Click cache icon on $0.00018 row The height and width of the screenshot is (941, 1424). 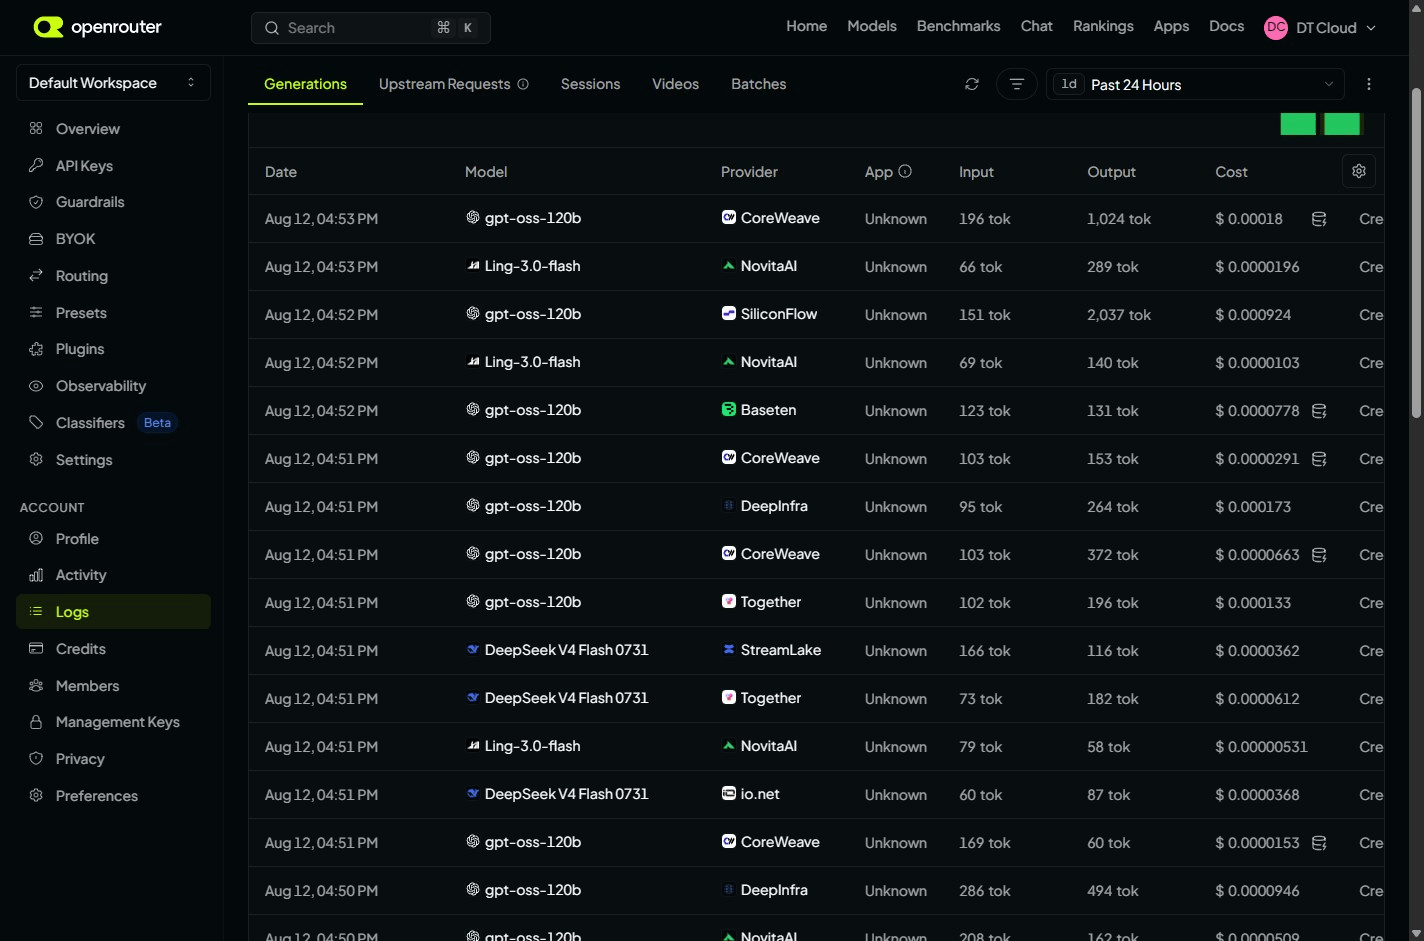point(1319,219)
